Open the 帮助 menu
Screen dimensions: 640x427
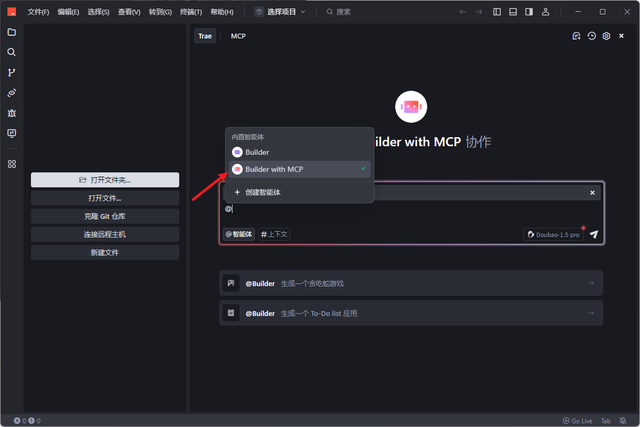222,12
